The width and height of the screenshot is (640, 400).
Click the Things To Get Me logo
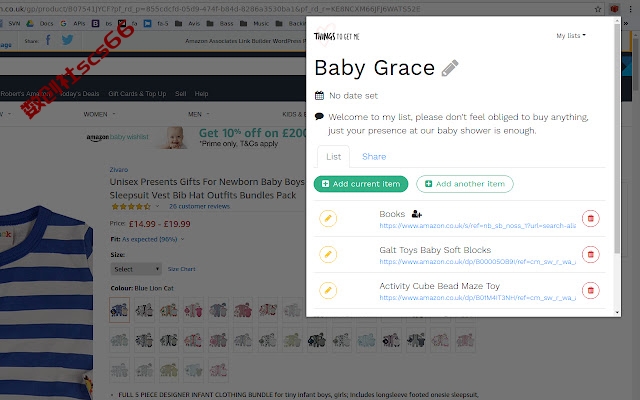[336, 36]
